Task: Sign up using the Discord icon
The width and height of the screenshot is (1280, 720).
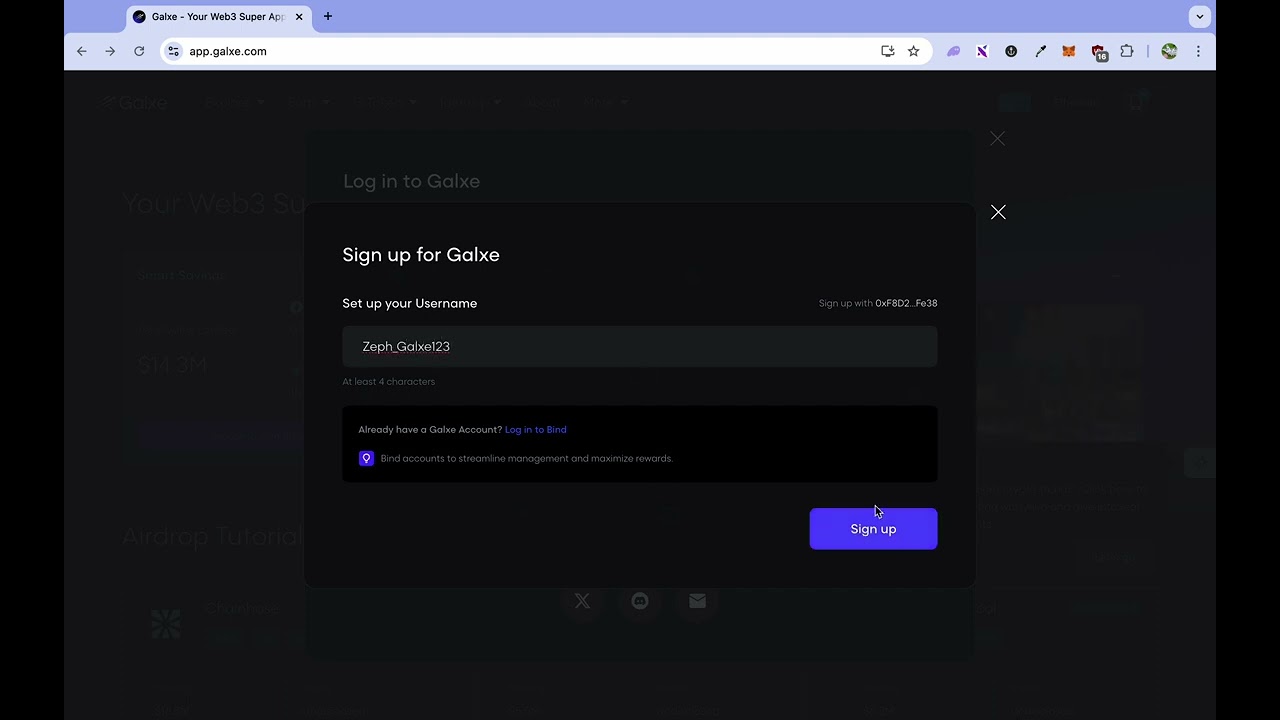Action: click(x=639, y=601)
